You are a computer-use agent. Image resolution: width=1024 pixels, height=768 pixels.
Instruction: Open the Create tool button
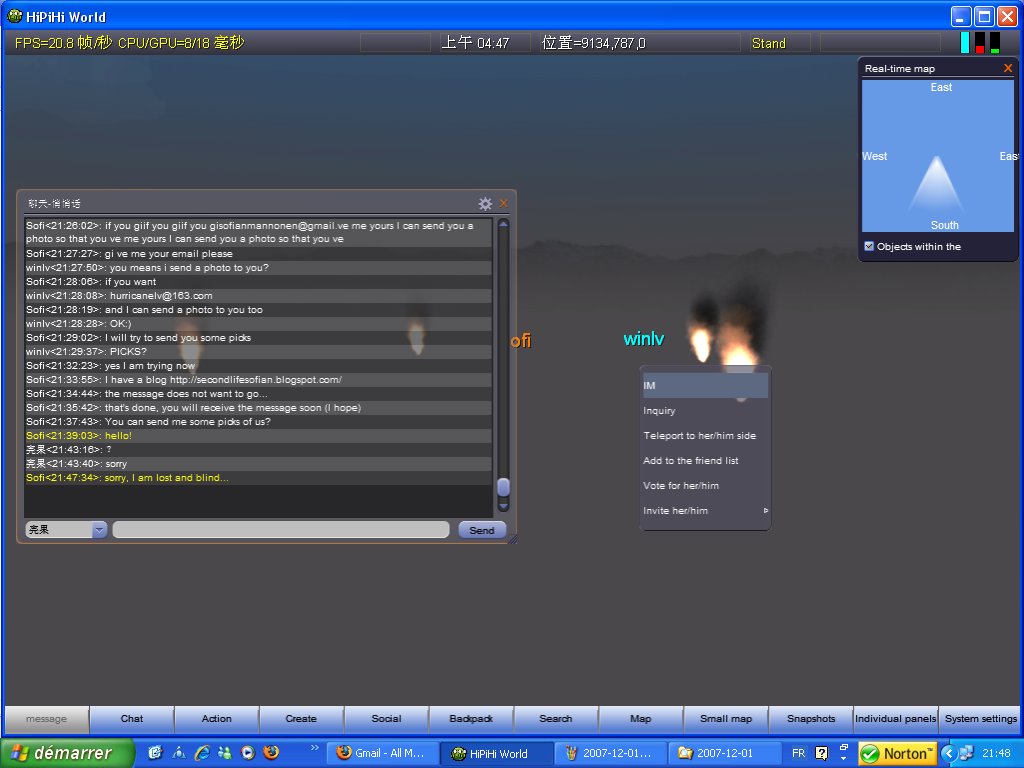pos(302,719)
